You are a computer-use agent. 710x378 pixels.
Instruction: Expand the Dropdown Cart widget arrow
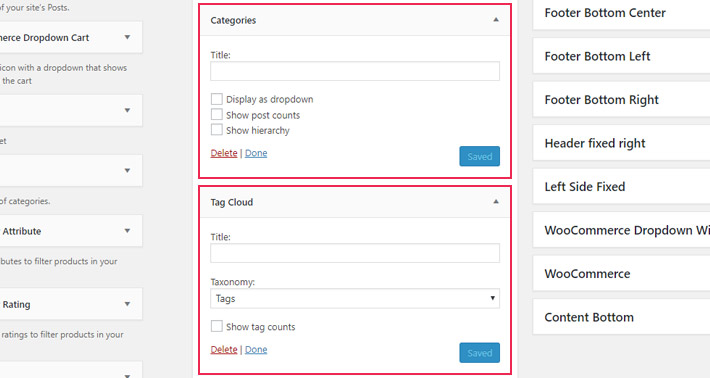tap(127, 37)
